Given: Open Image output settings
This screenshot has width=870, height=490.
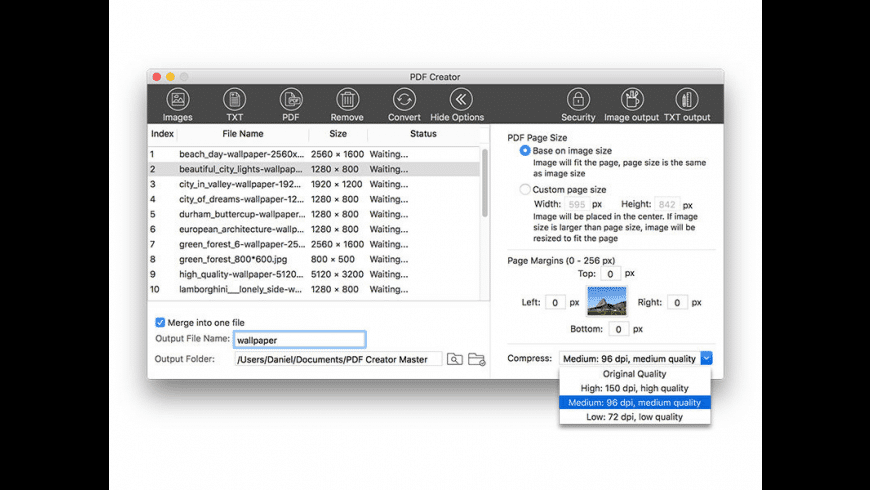Looking at the screenshot, I should pyautogui.click(x=631, y=100).
